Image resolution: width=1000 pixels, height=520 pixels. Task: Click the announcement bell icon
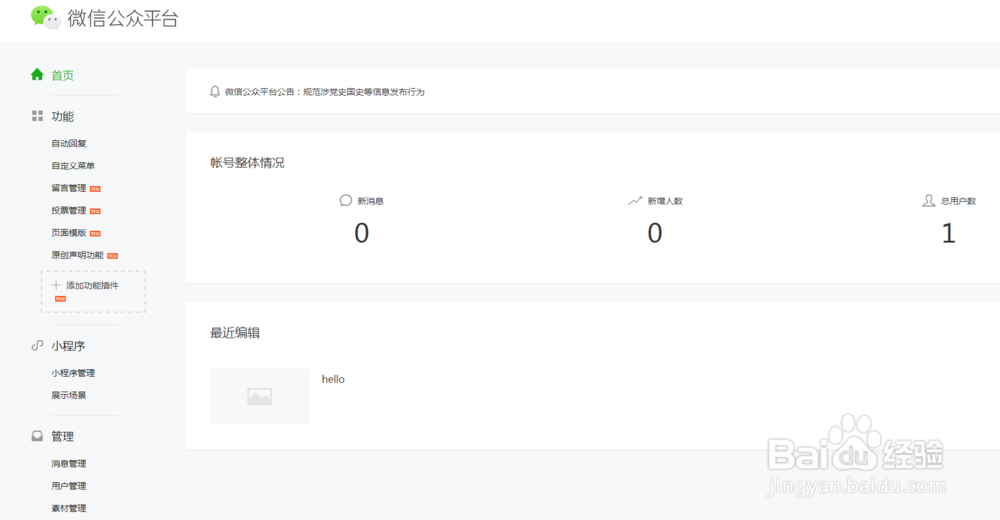tap(215, 92)
